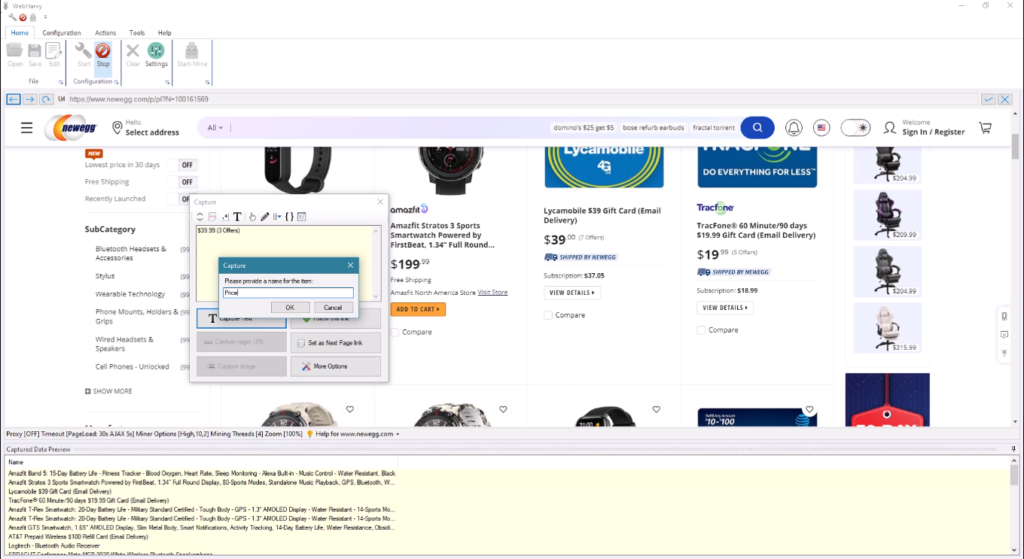
Task: Expand View Details for Tracfone gift card
Action: point(726,307)
